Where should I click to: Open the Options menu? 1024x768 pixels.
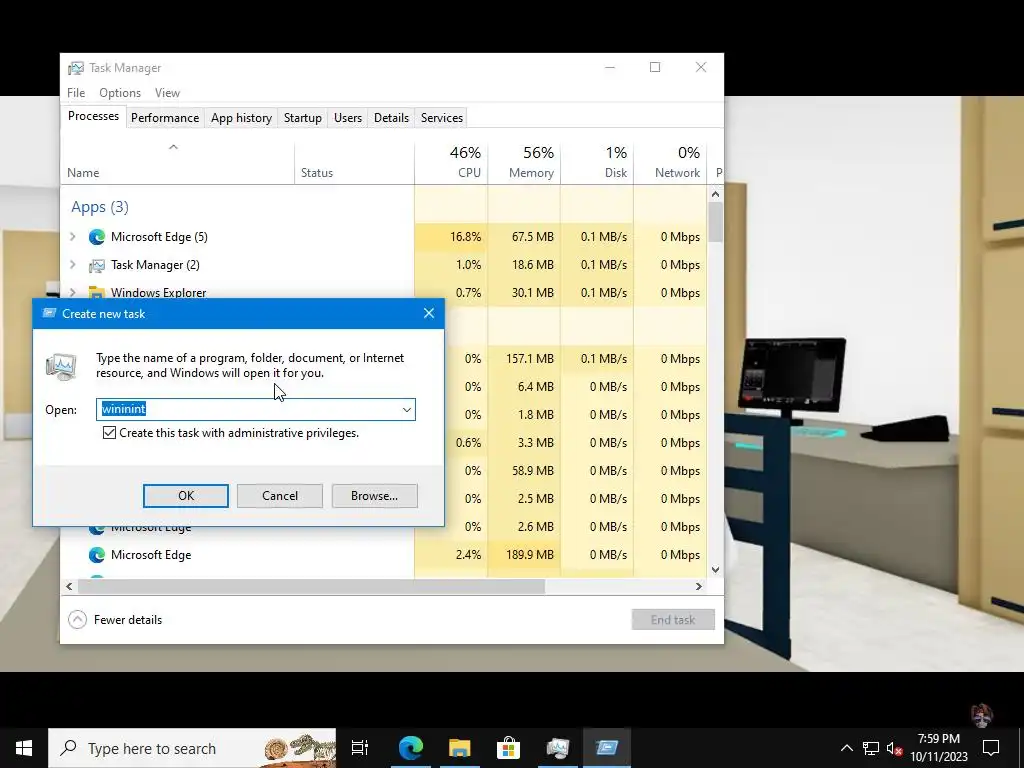(x=120, y=93)
